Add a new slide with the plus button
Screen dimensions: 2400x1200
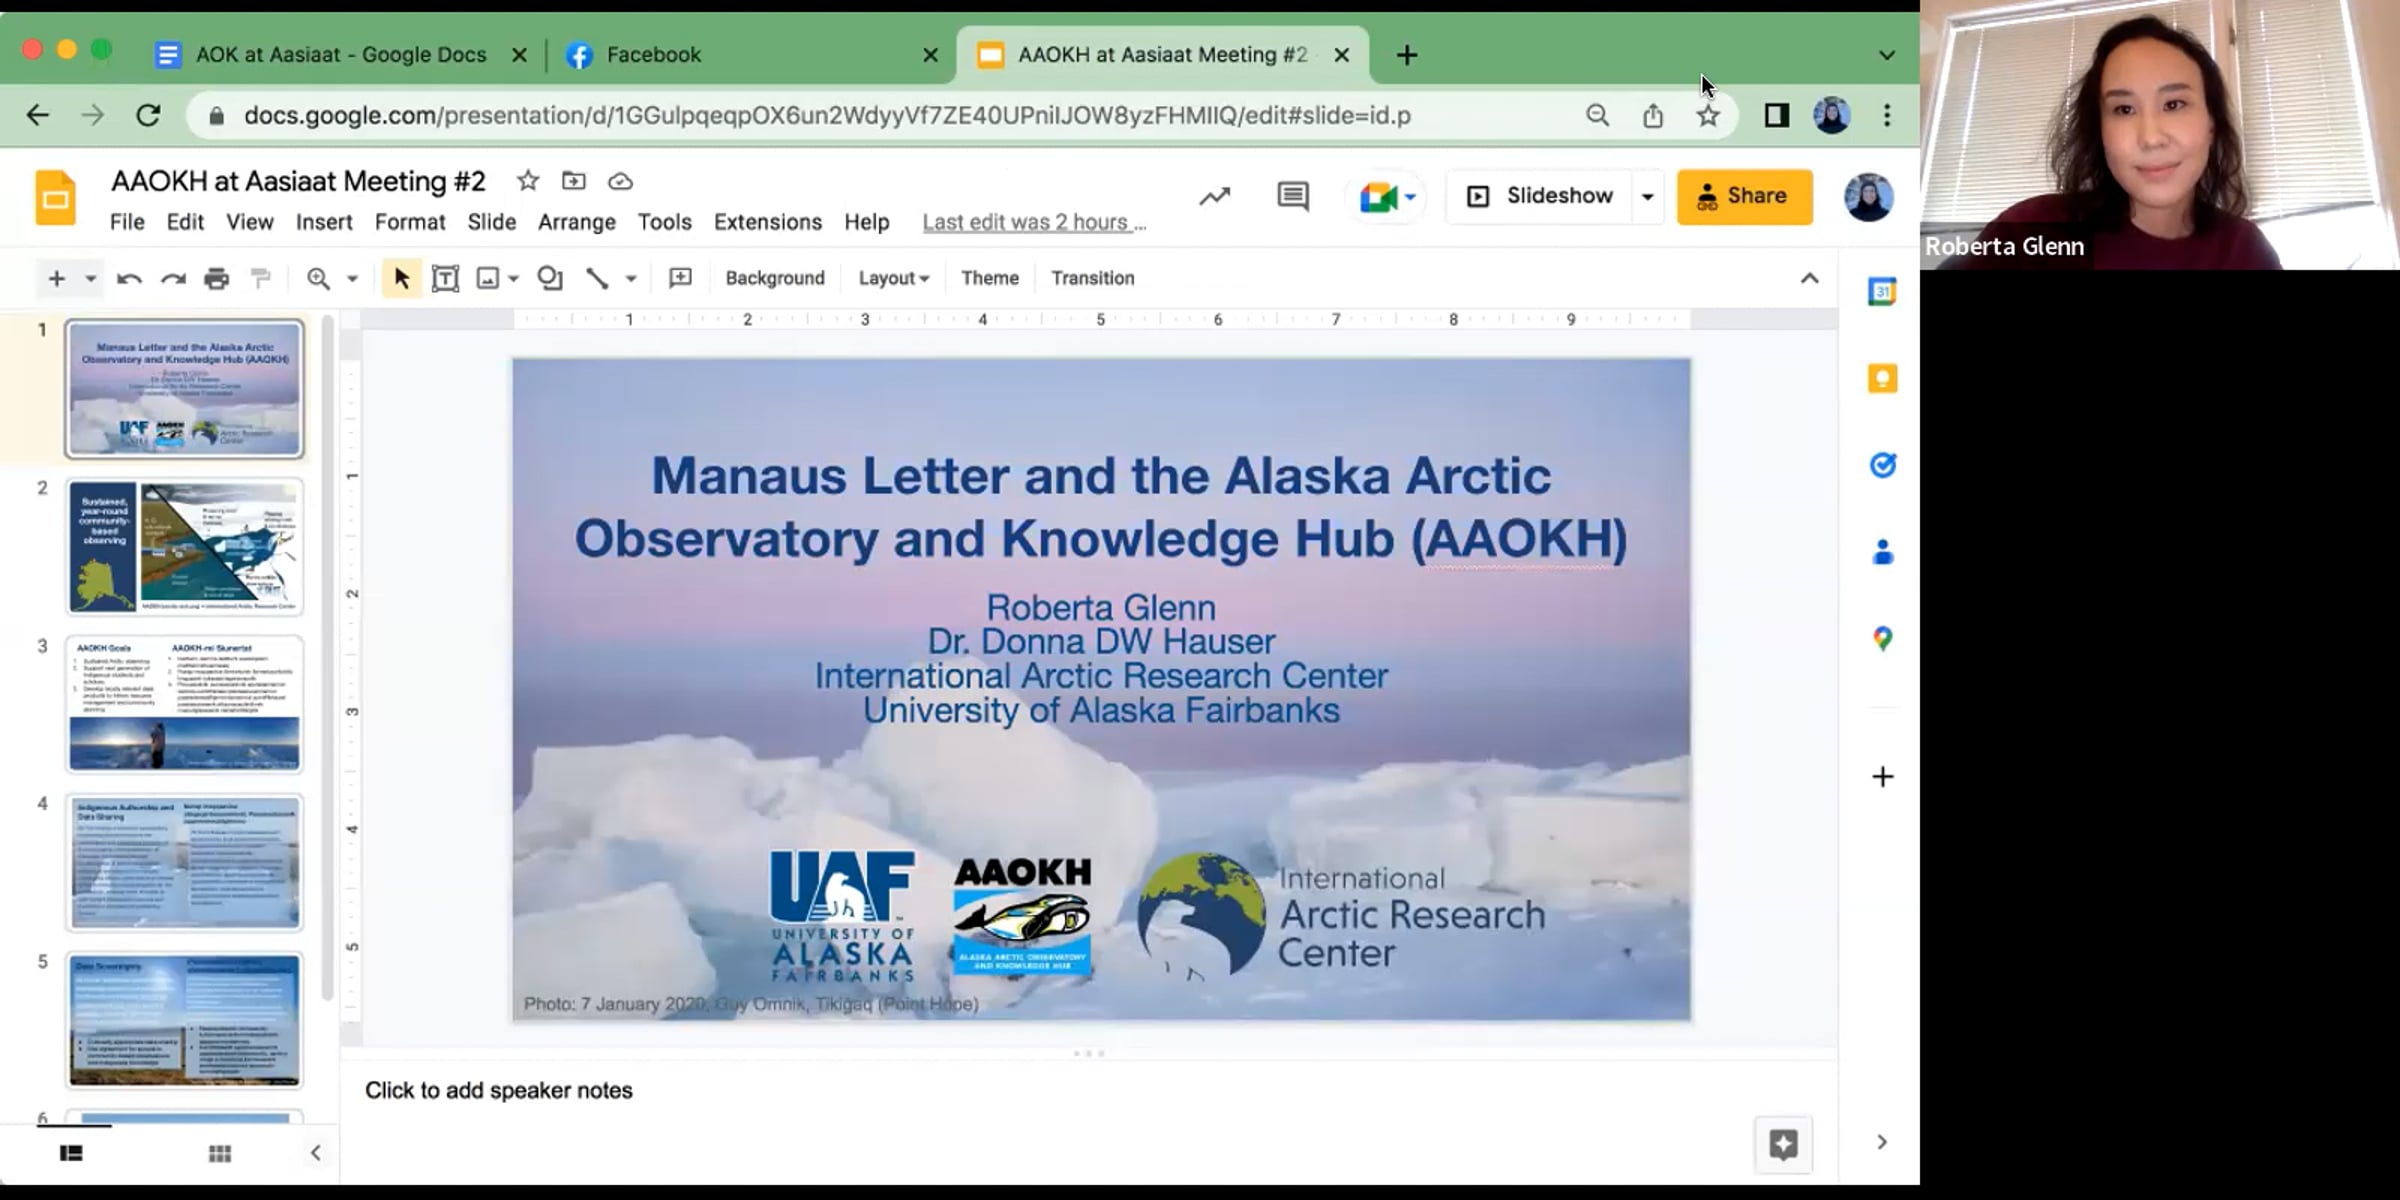pos(56,278)
